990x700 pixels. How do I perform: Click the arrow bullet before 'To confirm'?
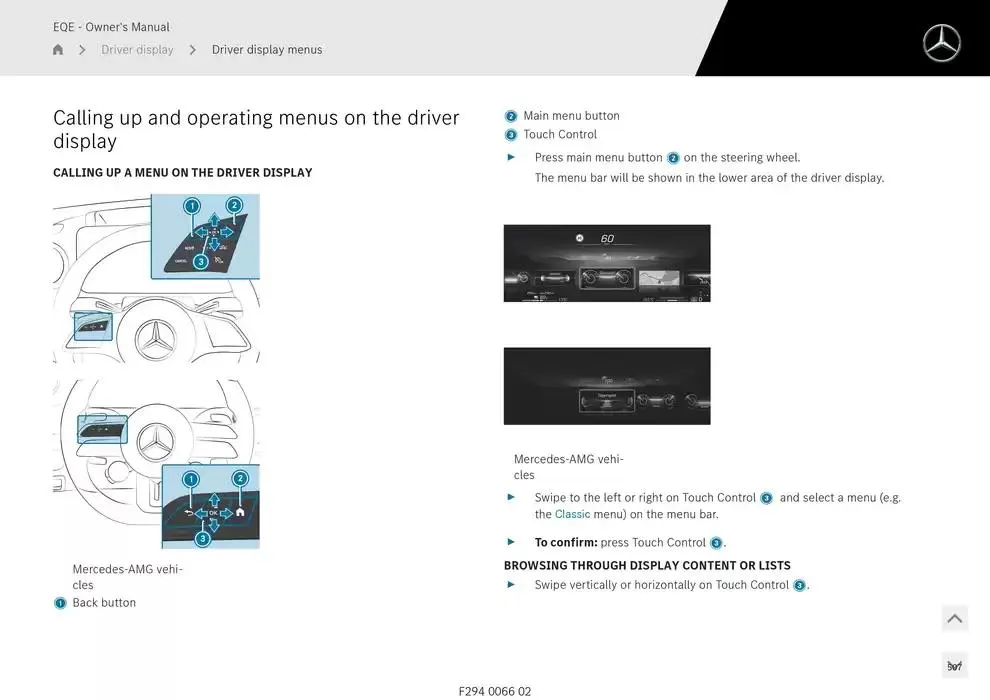point(511,542)
